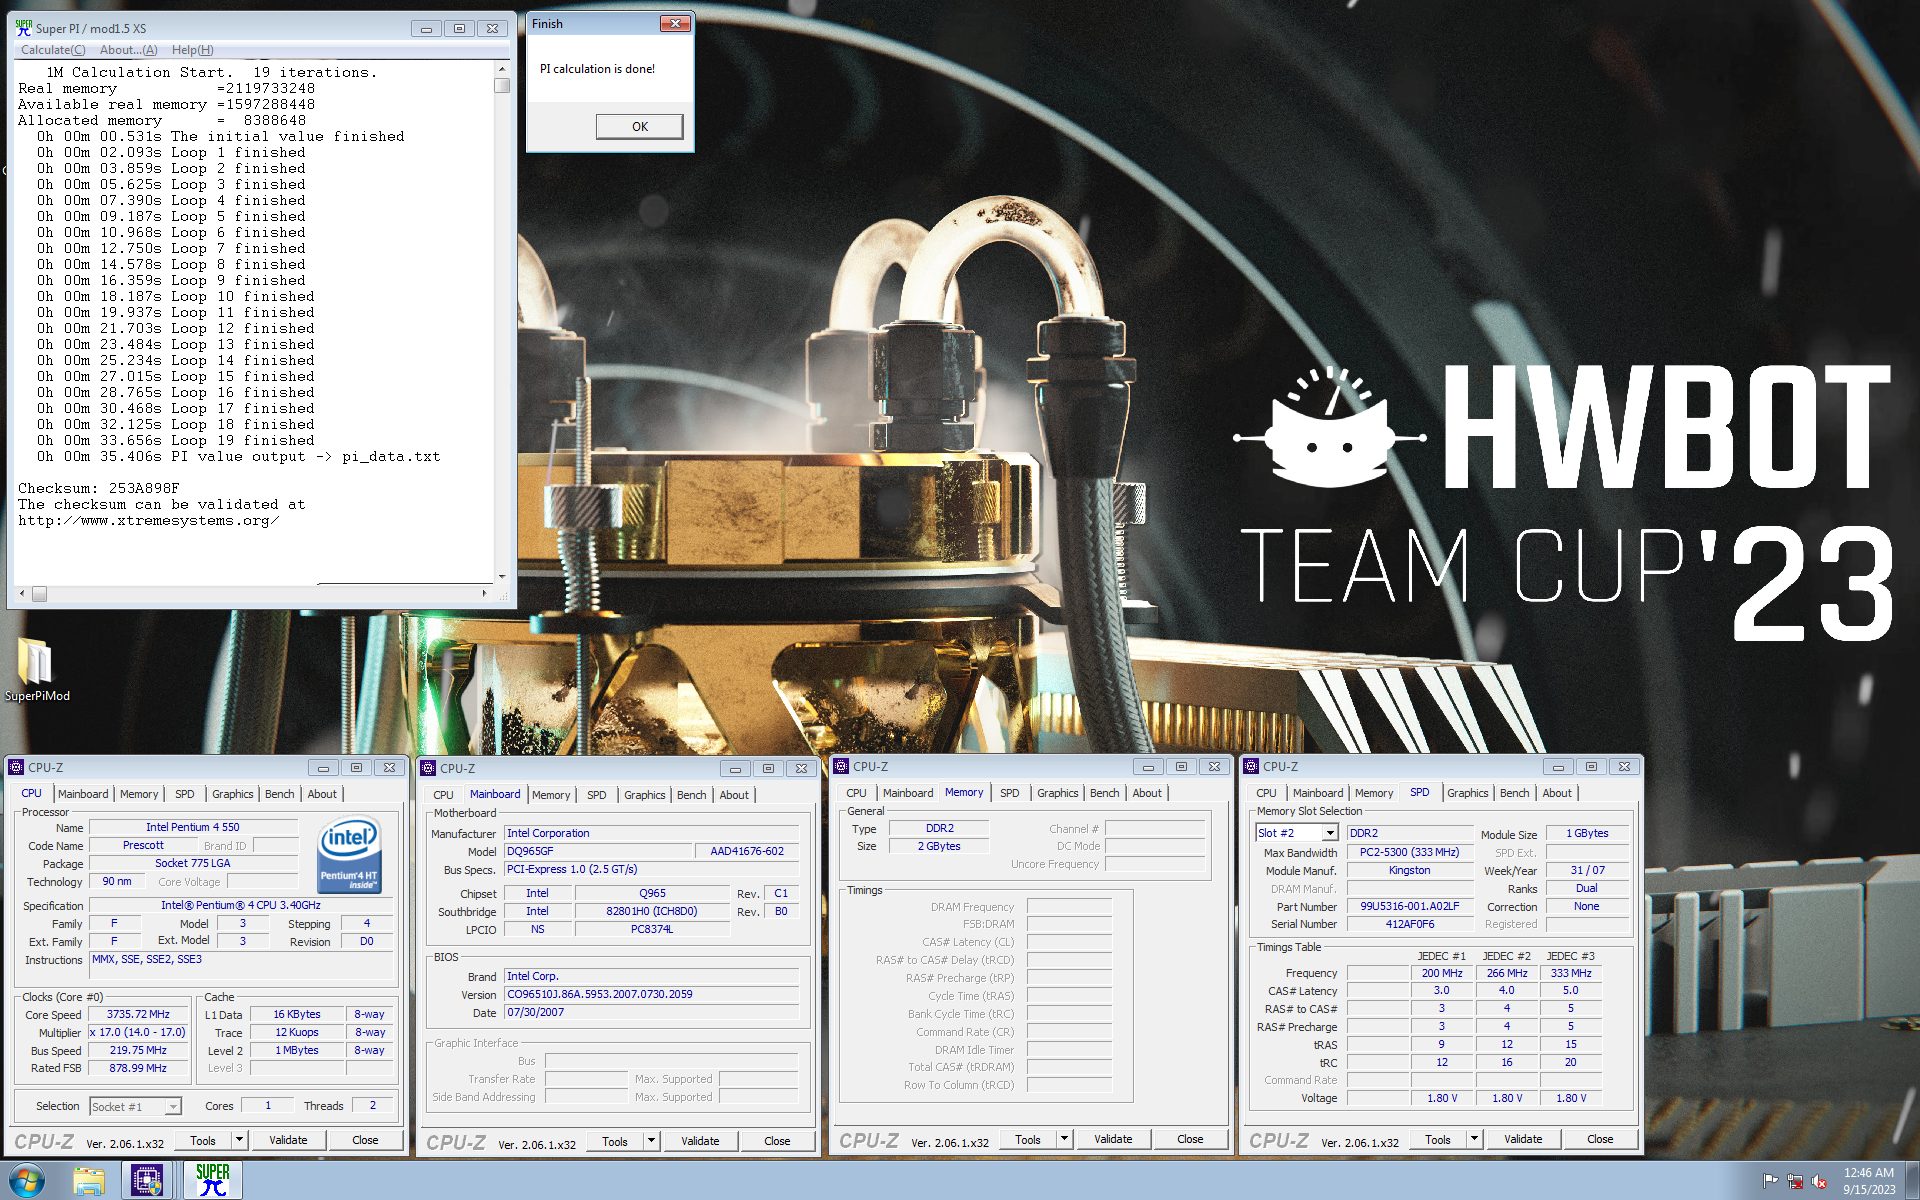The width and height of the screenshot is (1920, 1200).
Task: Click the Rated FSB value 878.99 MHz
Action: pos(138,1068)
